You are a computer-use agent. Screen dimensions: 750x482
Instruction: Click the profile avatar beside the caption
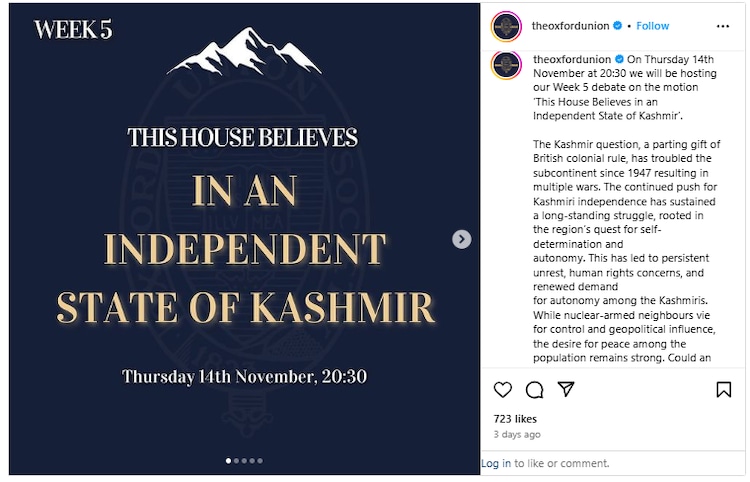[x=506, y=65]
